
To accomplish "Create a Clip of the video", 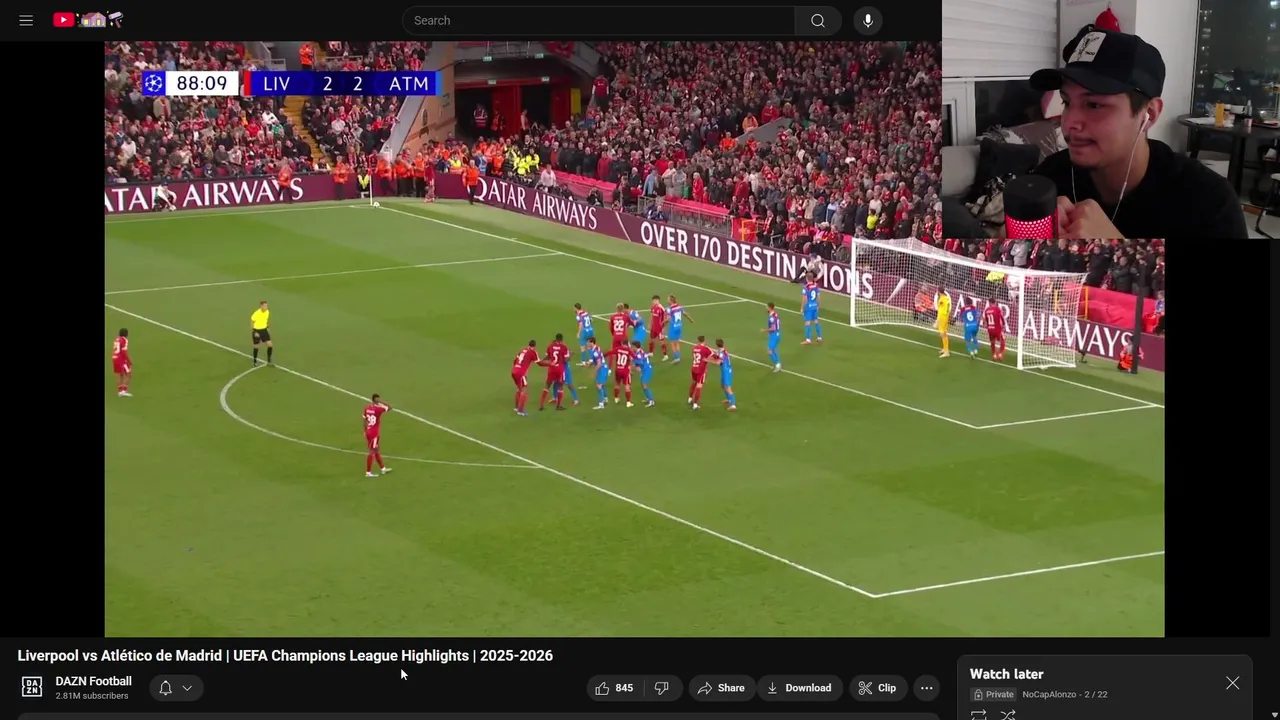I will (877, 688).
